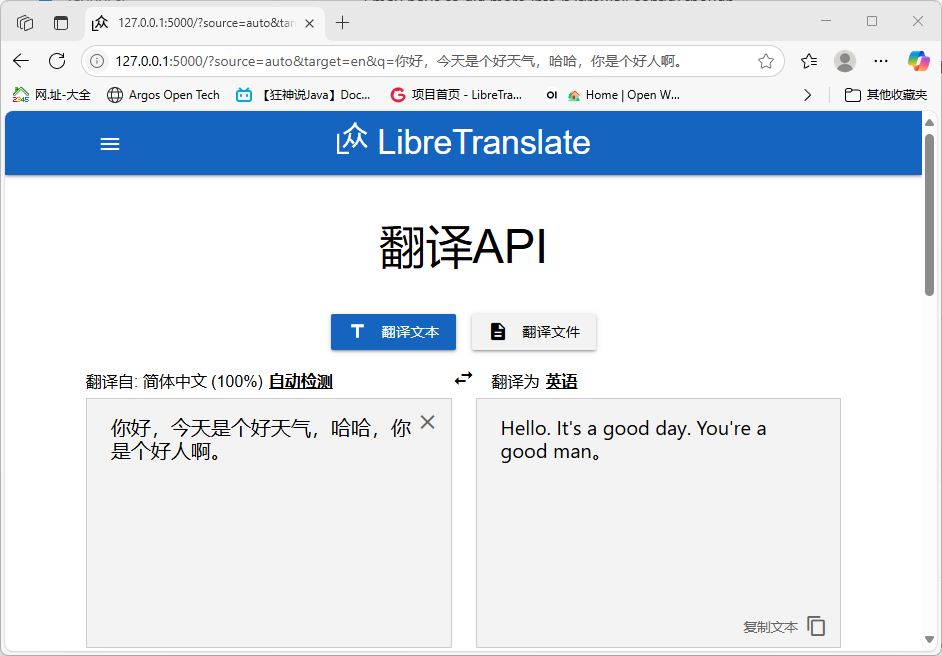Open the 网址-大全 bookmark

click(x=52, y=95)
